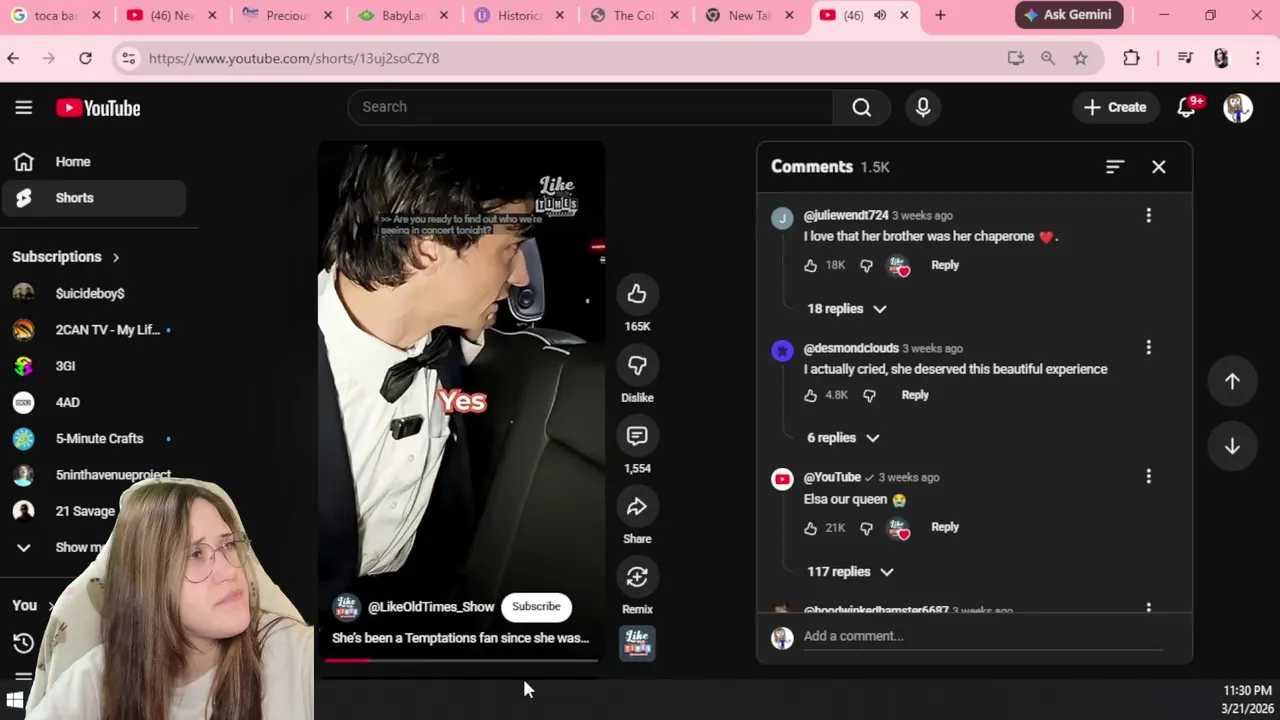Switch to the toca browser tab

(x=56, y=15)
